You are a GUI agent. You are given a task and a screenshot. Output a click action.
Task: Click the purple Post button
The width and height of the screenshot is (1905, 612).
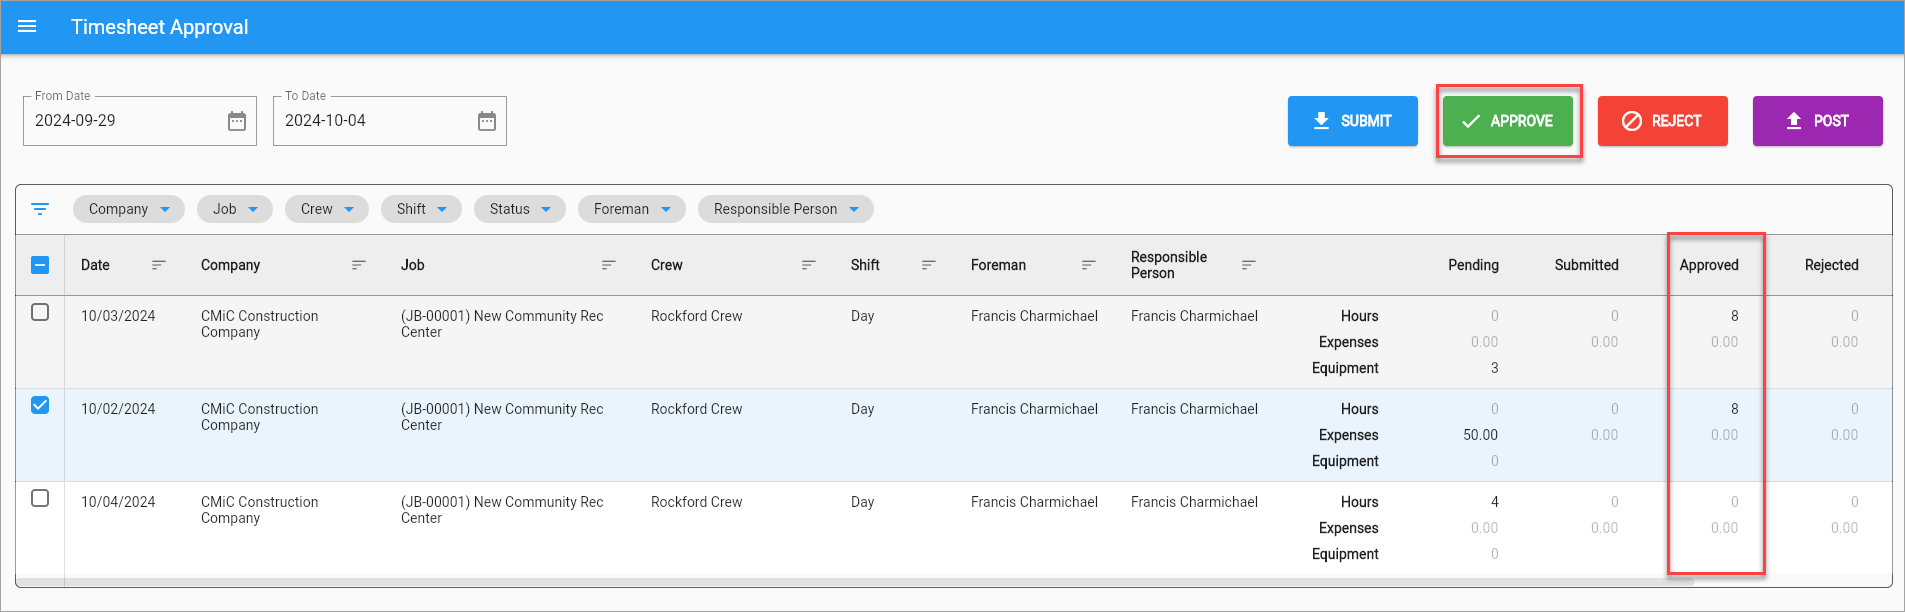[x=1817, y=121]
